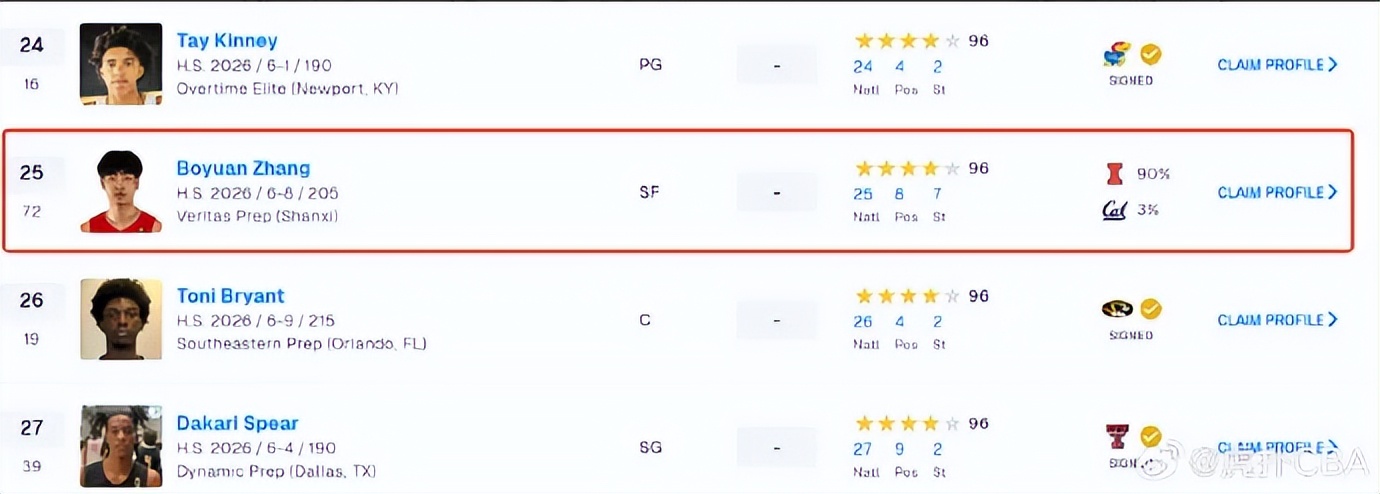This screenshot has height=494, width=1380.
Task: Click Claim Profile for Toni Bryant
Action: (1277, 320)
